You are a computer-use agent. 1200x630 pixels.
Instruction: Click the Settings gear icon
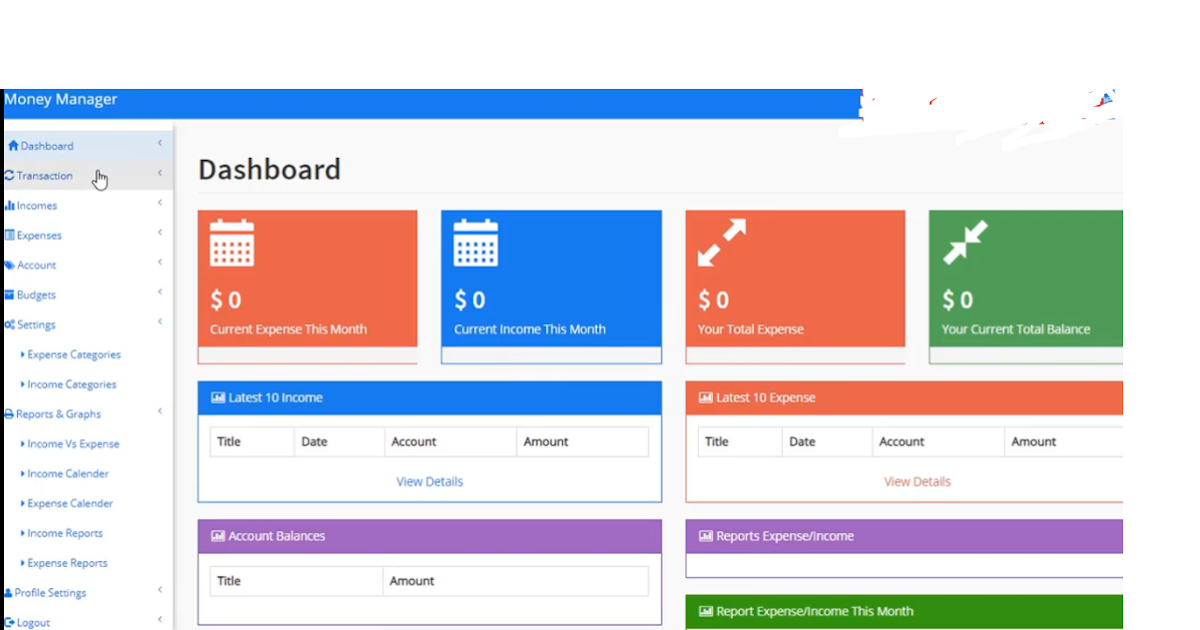pyautogui.click(x=9, y=324)
